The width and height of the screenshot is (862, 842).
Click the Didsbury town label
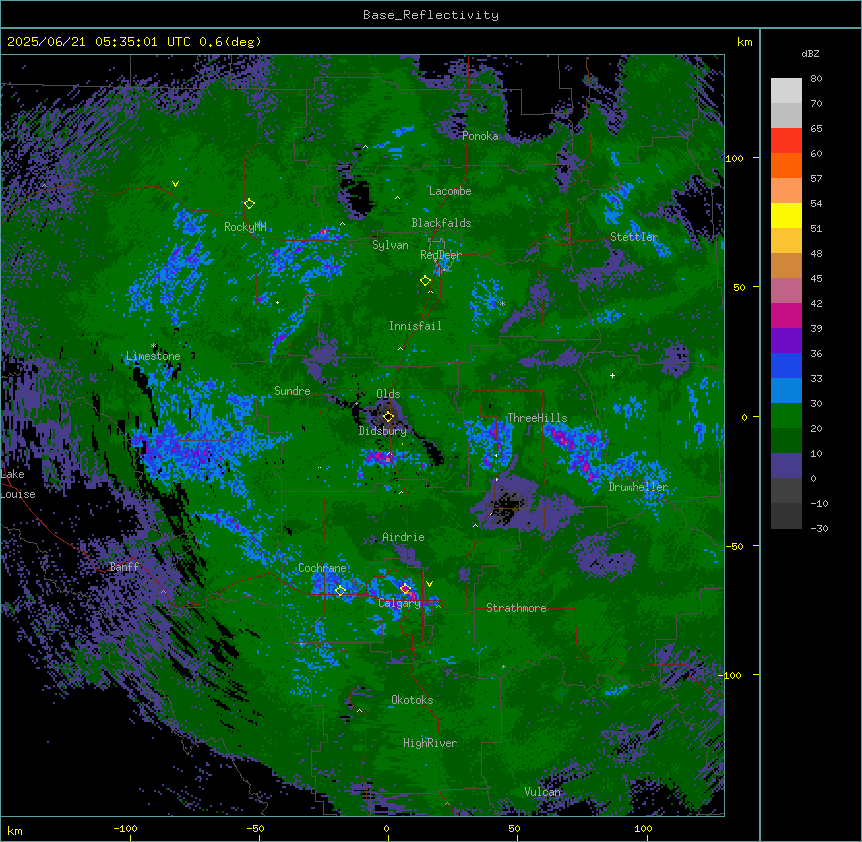coord(383,431)
